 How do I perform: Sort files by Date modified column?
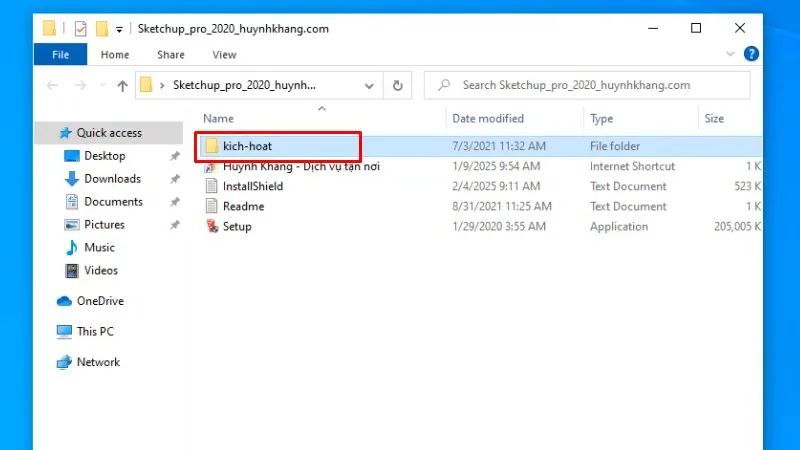tap(488, 118)
